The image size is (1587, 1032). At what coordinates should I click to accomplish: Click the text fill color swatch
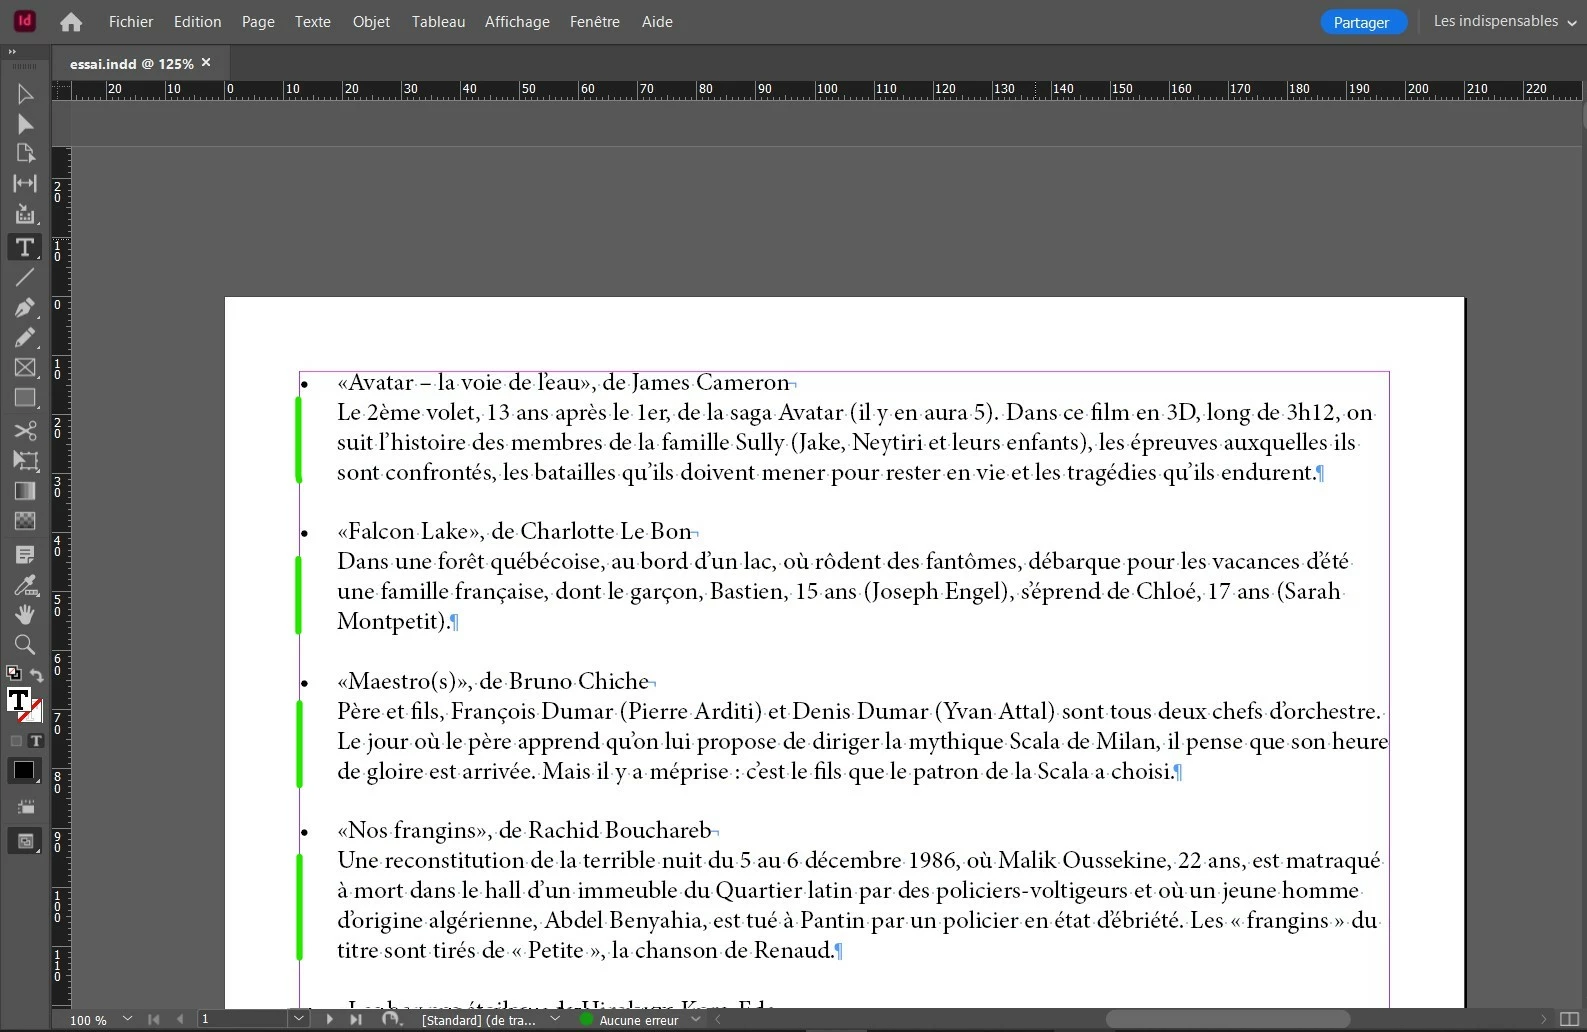click(x=18, y=700)
